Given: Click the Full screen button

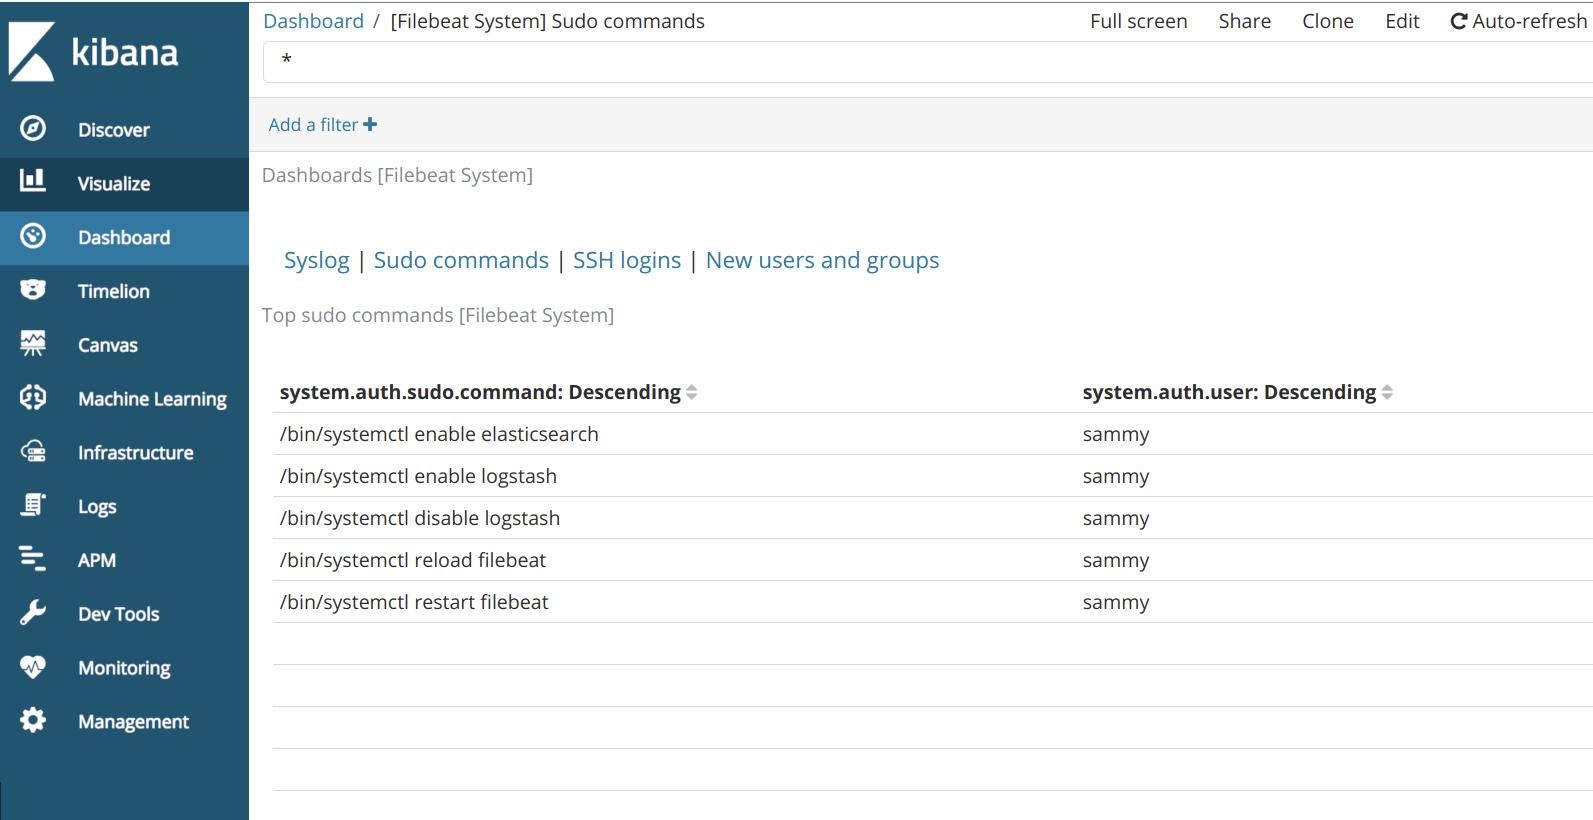Looking at the screenshot, I should (x=1138, y=21).
